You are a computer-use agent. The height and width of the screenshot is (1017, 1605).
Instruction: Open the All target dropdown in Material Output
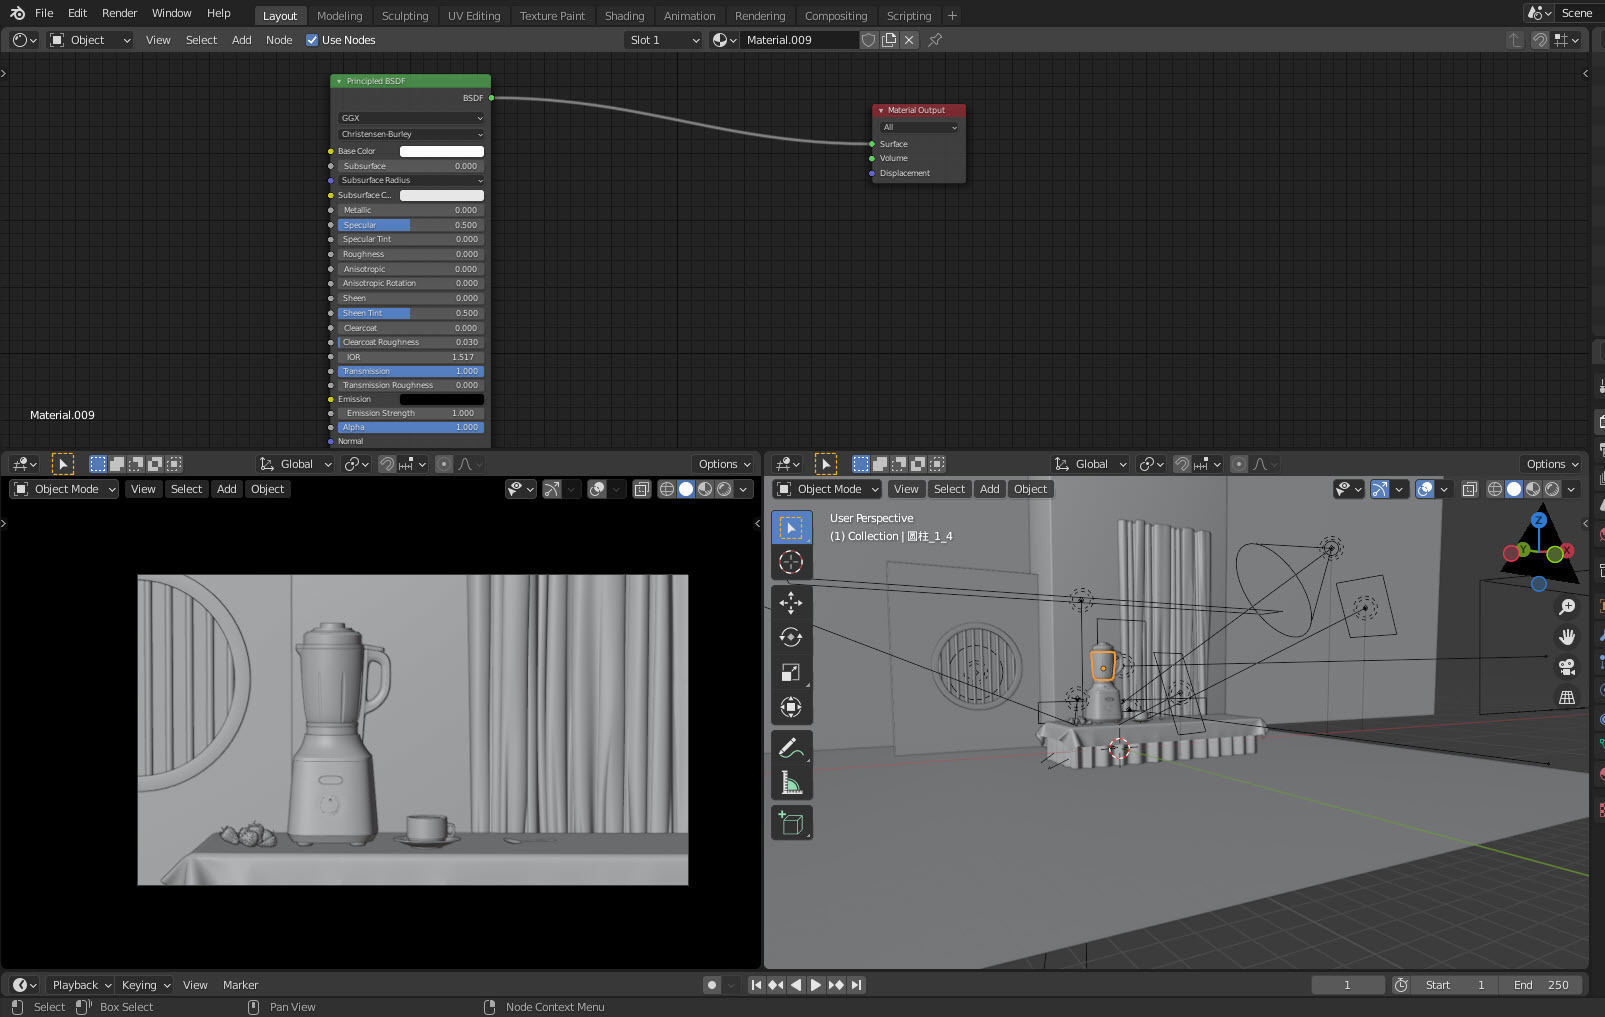pyautogui.click(x=919, y=127)
